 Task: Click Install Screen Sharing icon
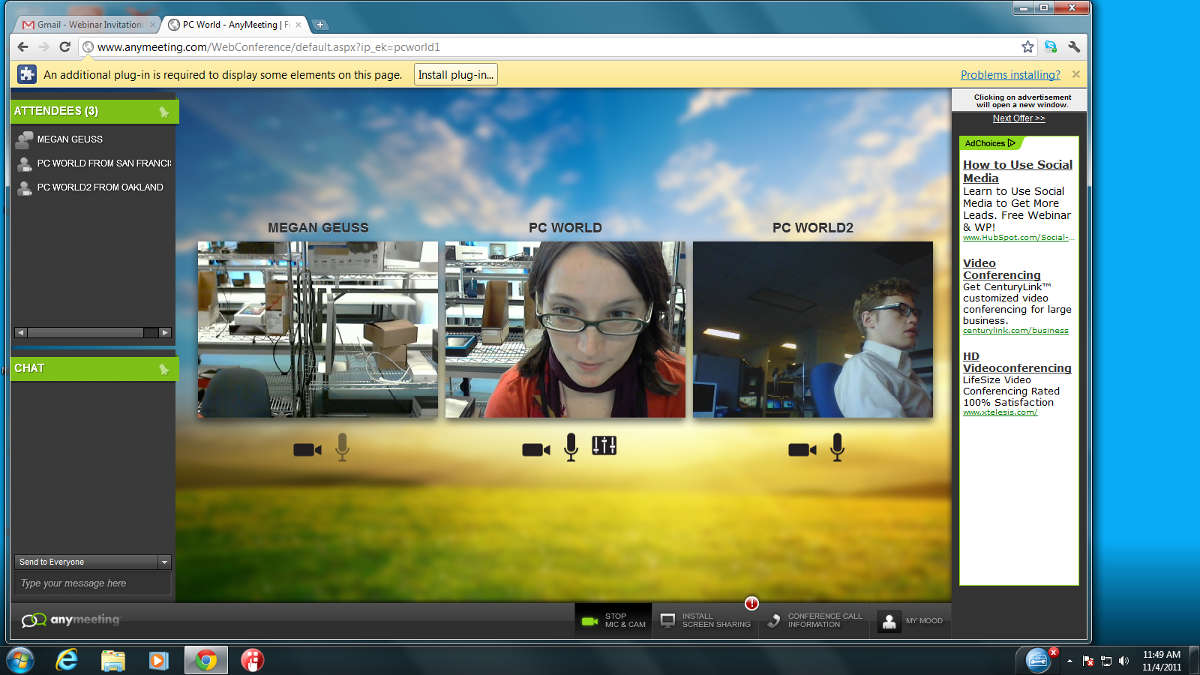tap(668, 621)
